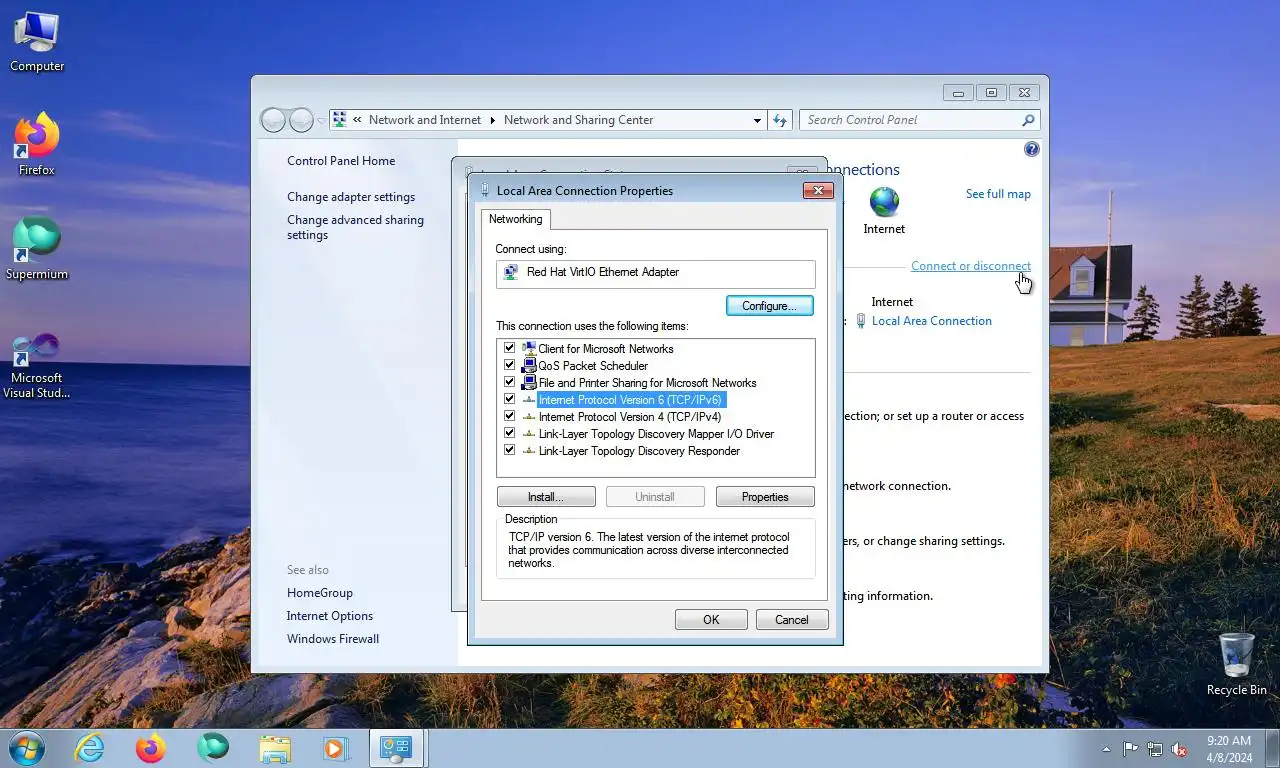Uncheck Link-Layer Topology Discovery Mapper I/O Driver
Viewport: 1280px width, 768px height.
pos(509,433)
